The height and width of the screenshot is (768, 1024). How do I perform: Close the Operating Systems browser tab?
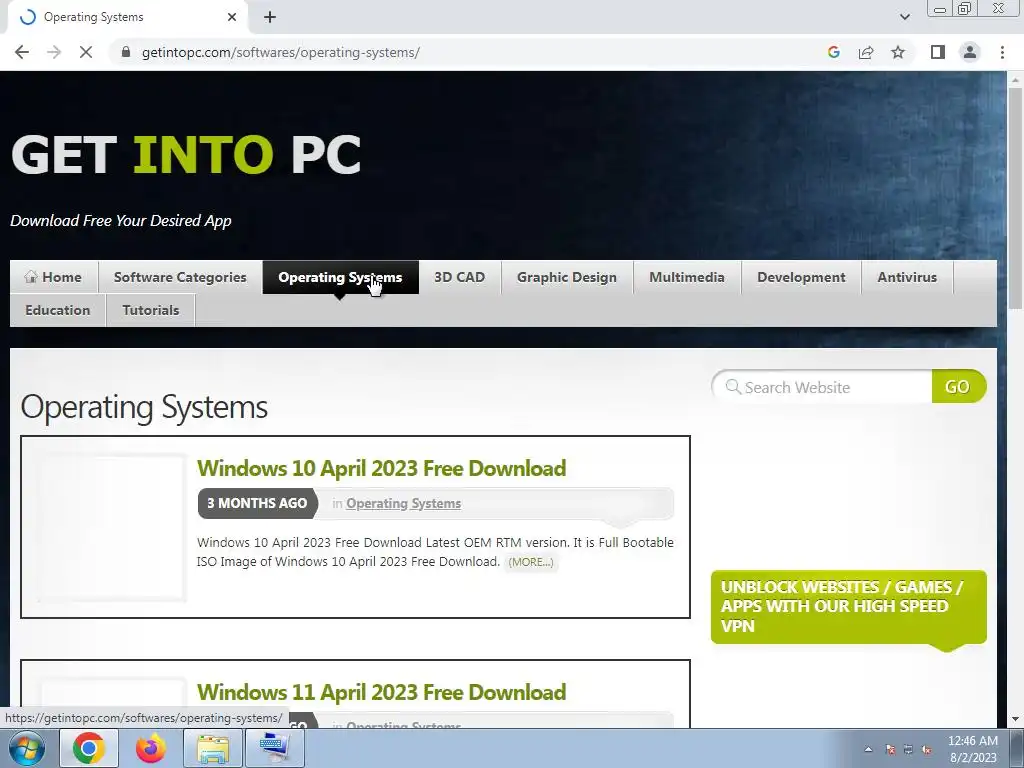pos(231,17)
